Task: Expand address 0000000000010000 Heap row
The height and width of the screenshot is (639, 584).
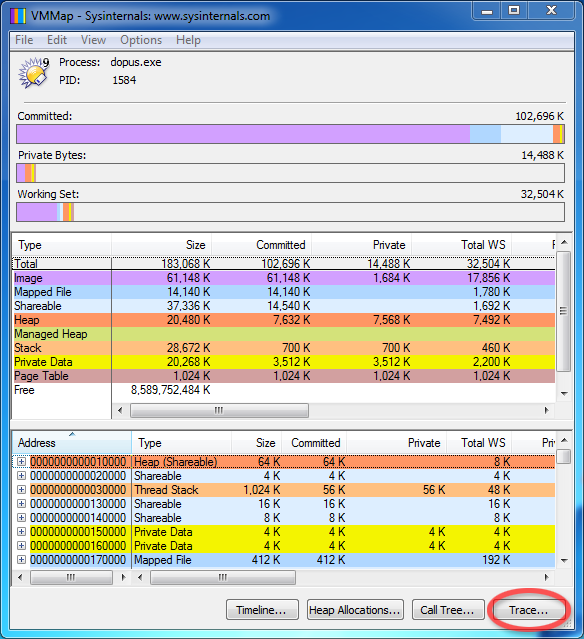Action: [x=21, y=462]
